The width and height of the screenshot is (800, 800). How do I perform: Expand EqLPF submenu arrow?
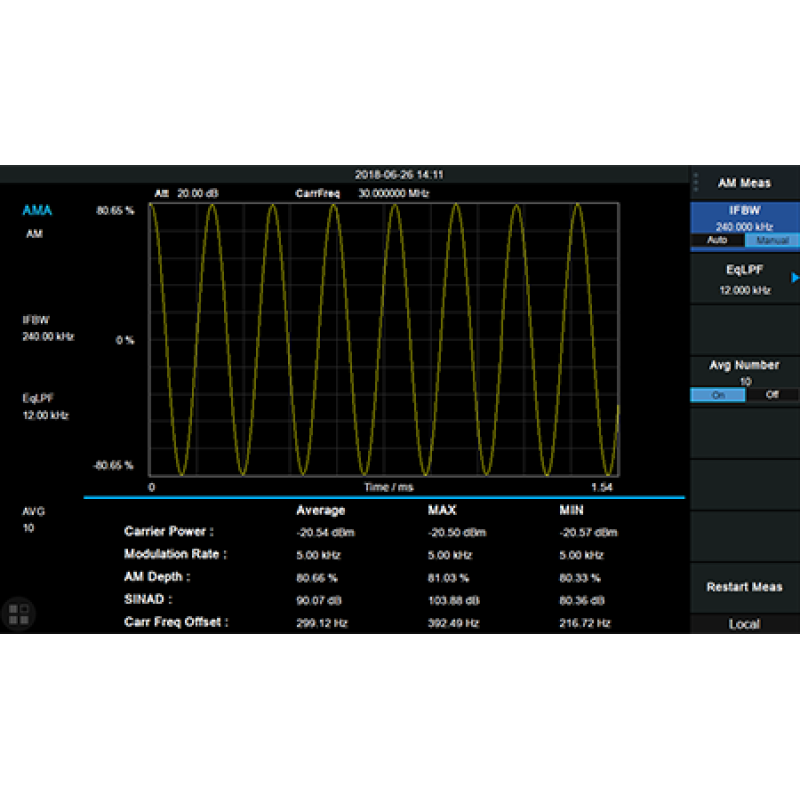(795, 277)
